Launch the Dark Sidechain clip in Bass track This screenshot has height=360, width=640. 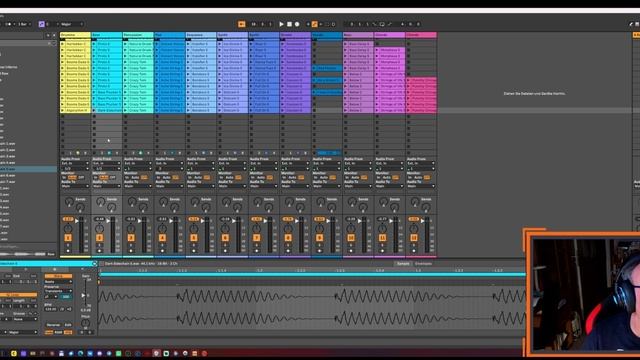pyautogui.click(x=94, y=110)
